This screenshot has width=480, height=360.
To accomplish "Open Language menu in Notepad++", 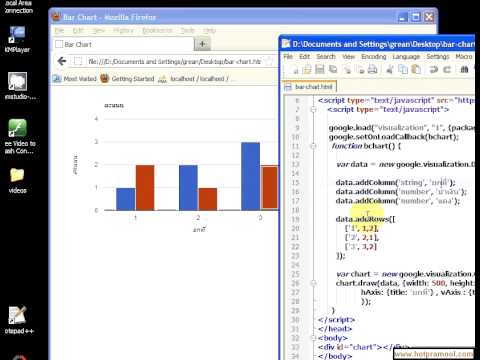I will (x=406, y=56).
